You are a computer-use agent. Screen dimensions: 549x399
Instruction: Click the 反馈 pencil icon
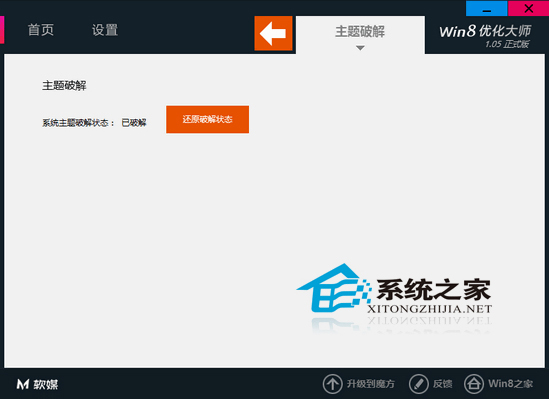418,384
